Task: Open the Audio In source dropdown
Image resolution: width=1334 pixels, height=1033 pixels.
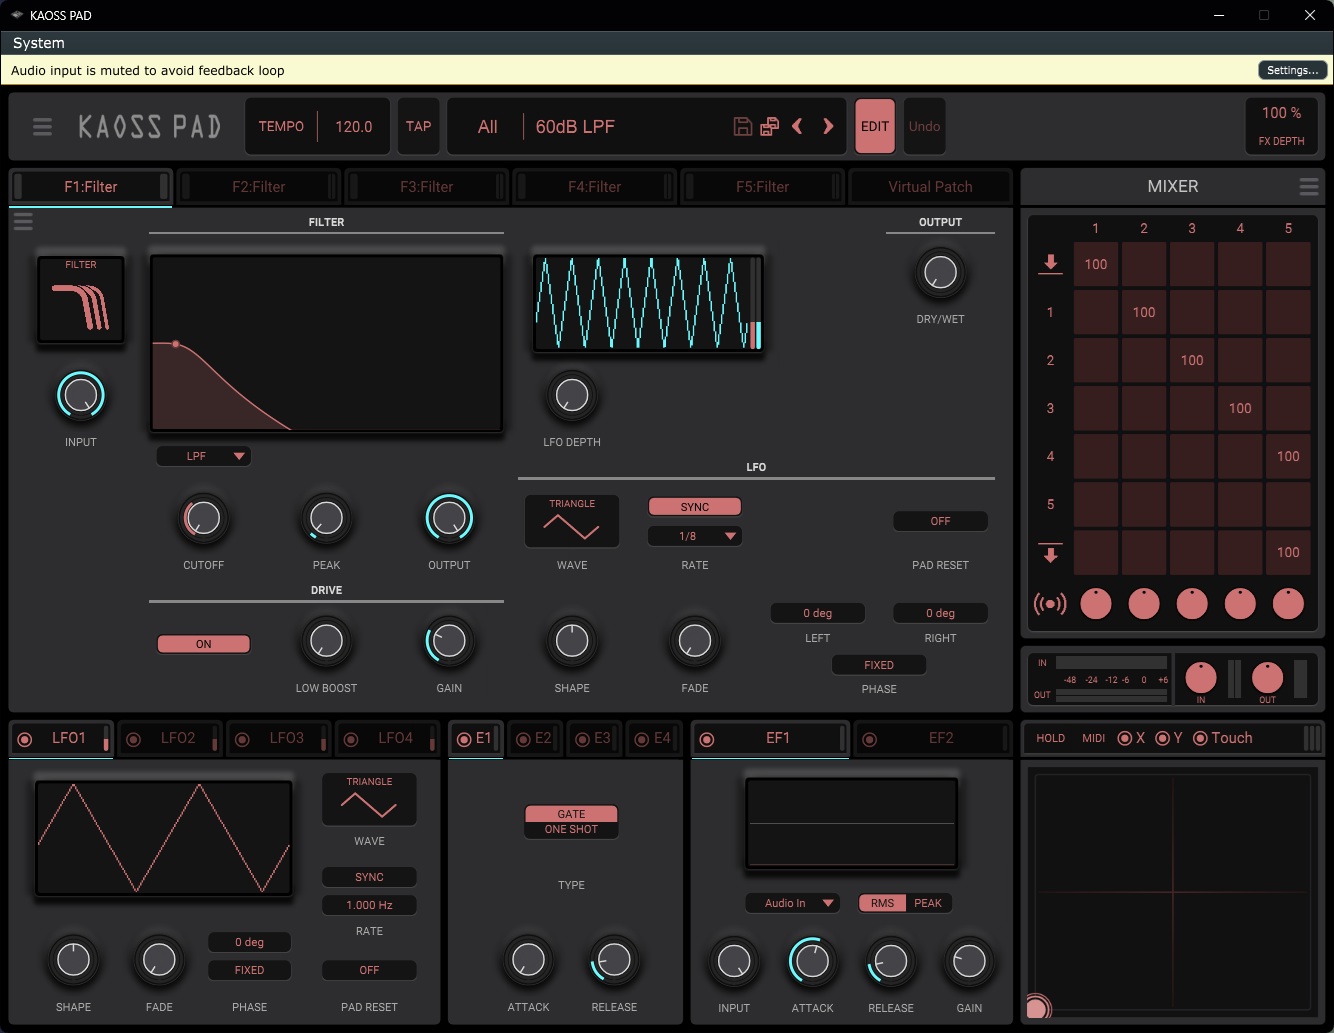Action: (792, 903)
